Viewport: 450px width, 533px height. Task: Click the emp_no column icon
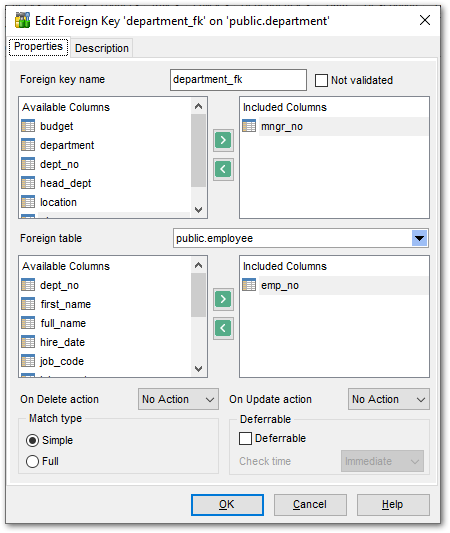point(249,285)
